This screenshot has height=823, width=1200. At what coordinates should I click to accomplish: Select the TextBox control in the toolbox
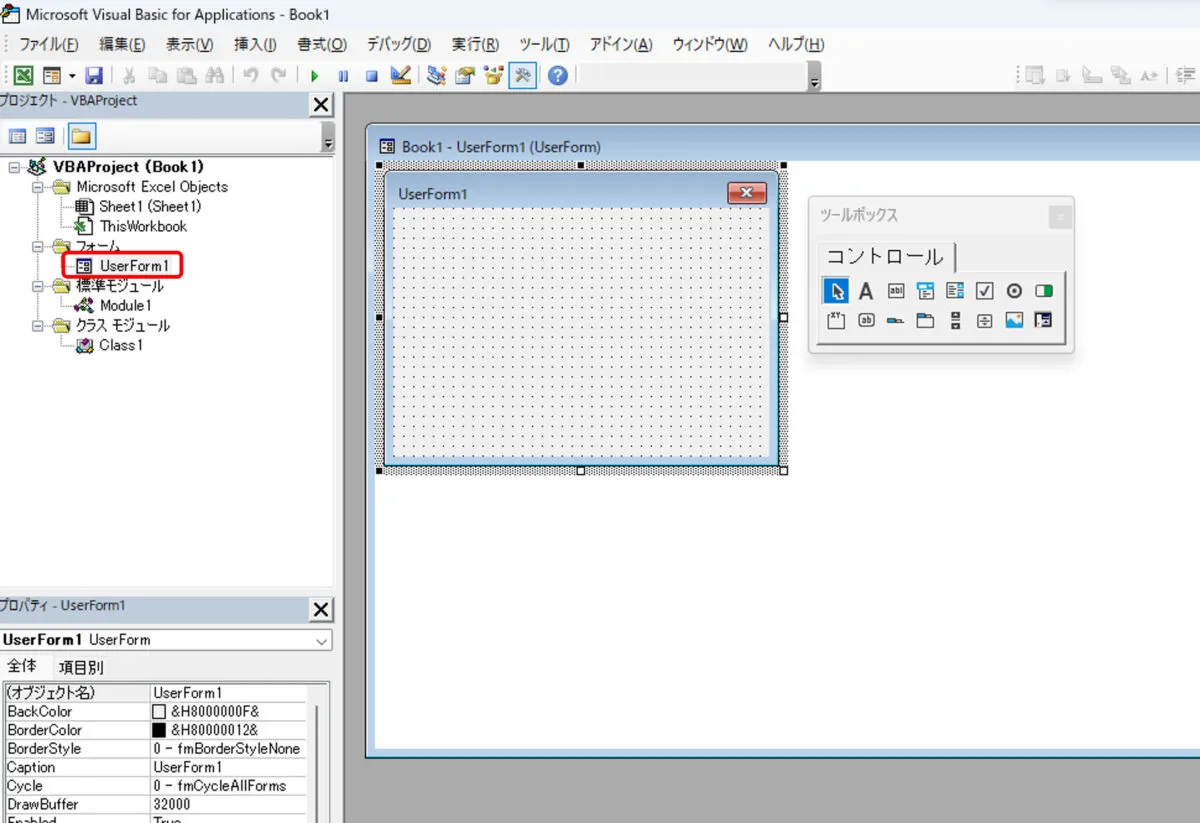click(896, 291)
